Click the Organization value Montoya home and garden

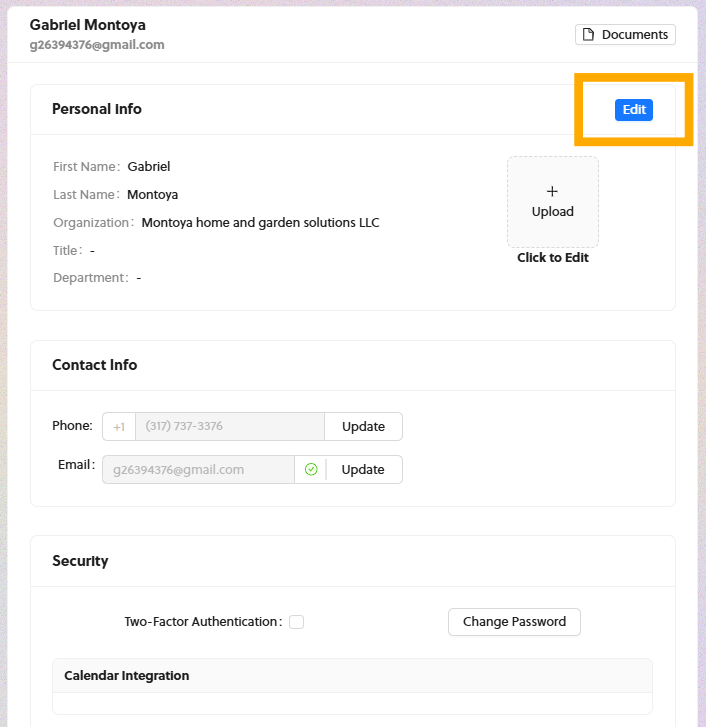260,223
